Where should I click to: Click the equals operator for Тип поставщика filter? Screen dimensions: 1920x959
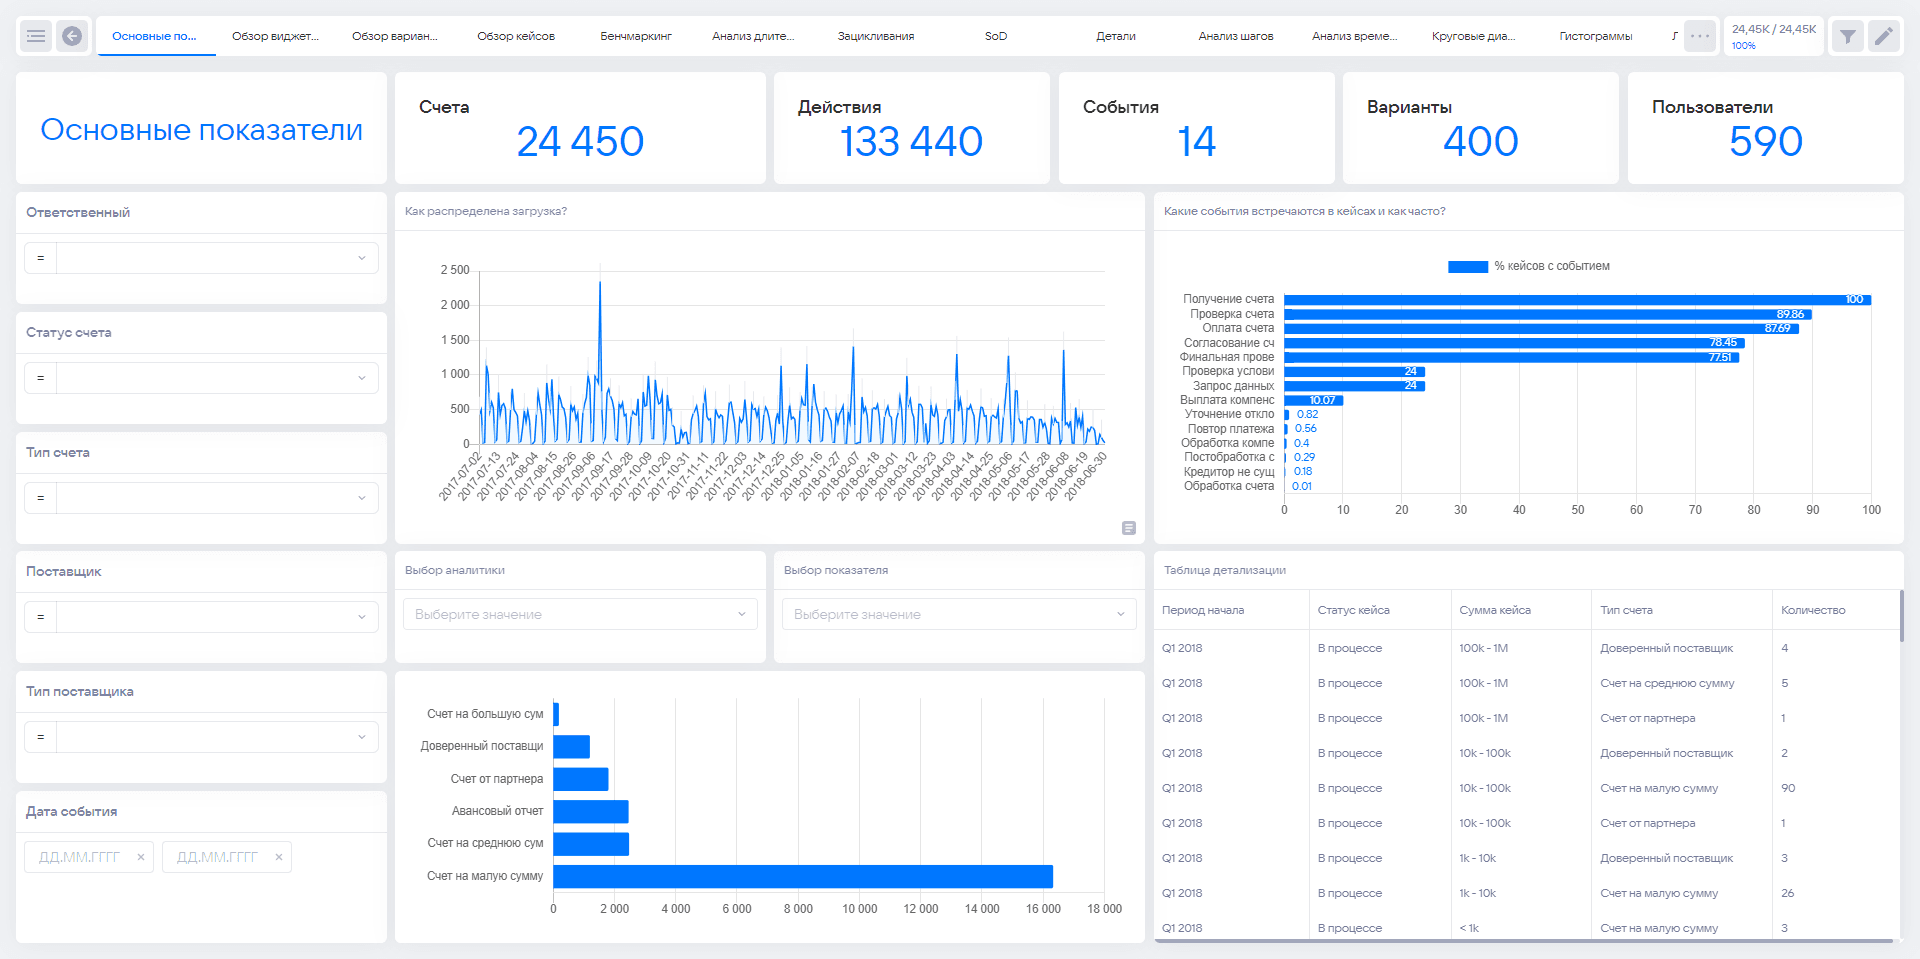pyautogui.click(x=41, y=737)
